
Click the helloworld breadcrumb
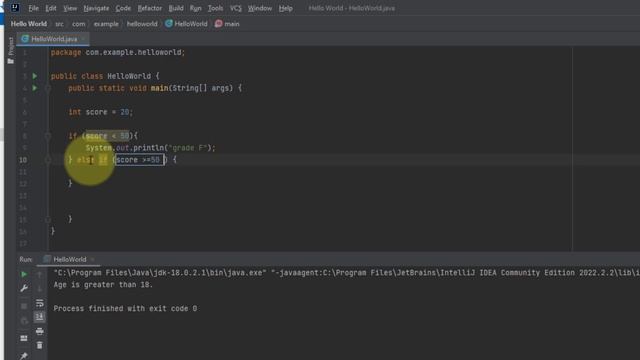pos(142,24)
